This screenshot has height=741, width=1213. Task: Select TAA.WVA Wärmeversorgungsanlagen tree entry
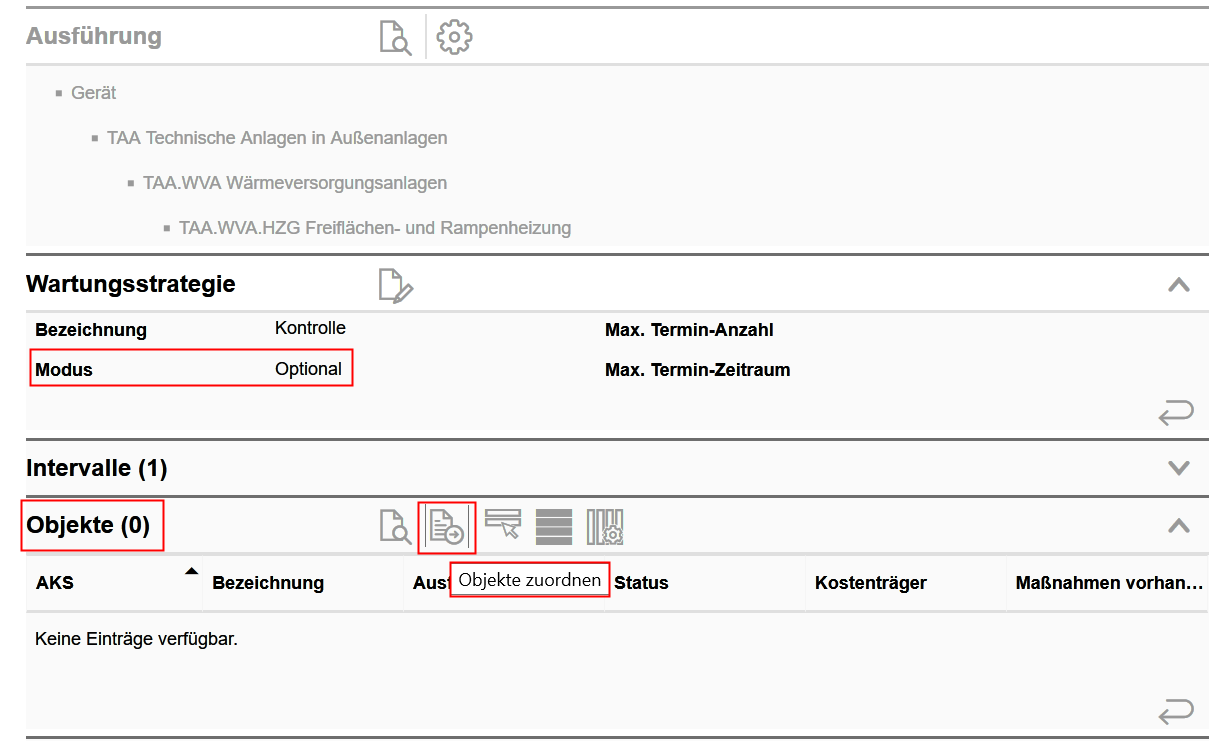pos(295,183)
